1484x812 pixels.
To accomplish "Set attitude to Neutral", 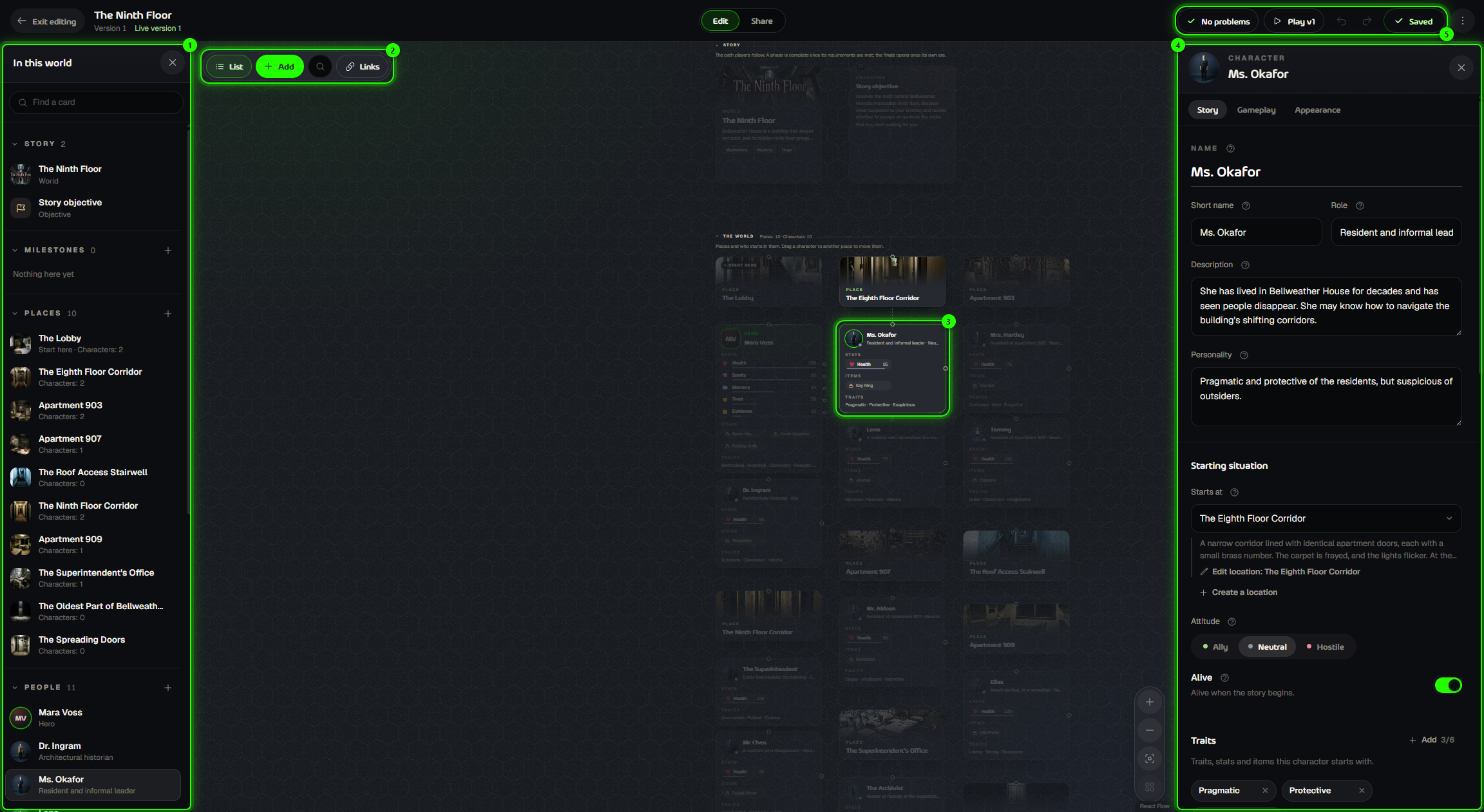I will tap(1267, 647).
